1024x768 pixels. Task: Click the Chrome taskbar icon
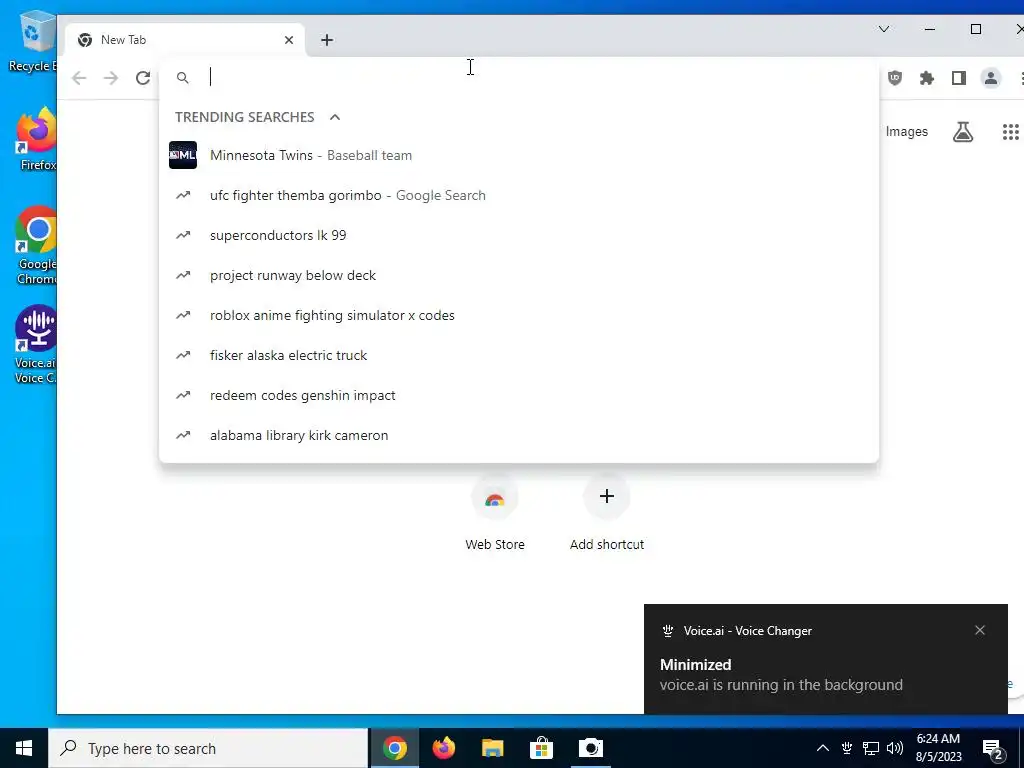click(394, 748)
